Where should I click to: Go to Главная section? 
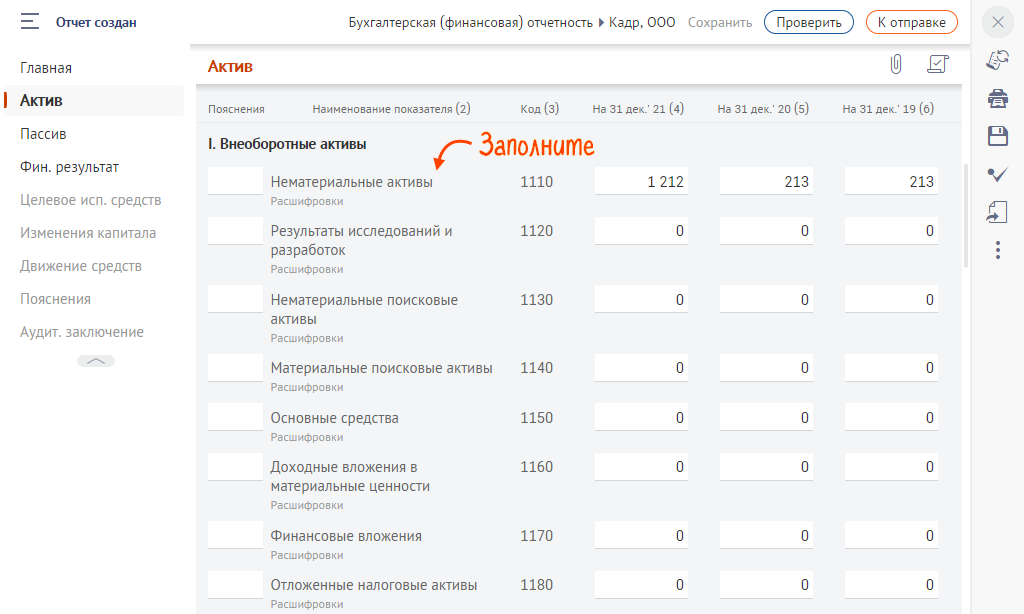46,68
